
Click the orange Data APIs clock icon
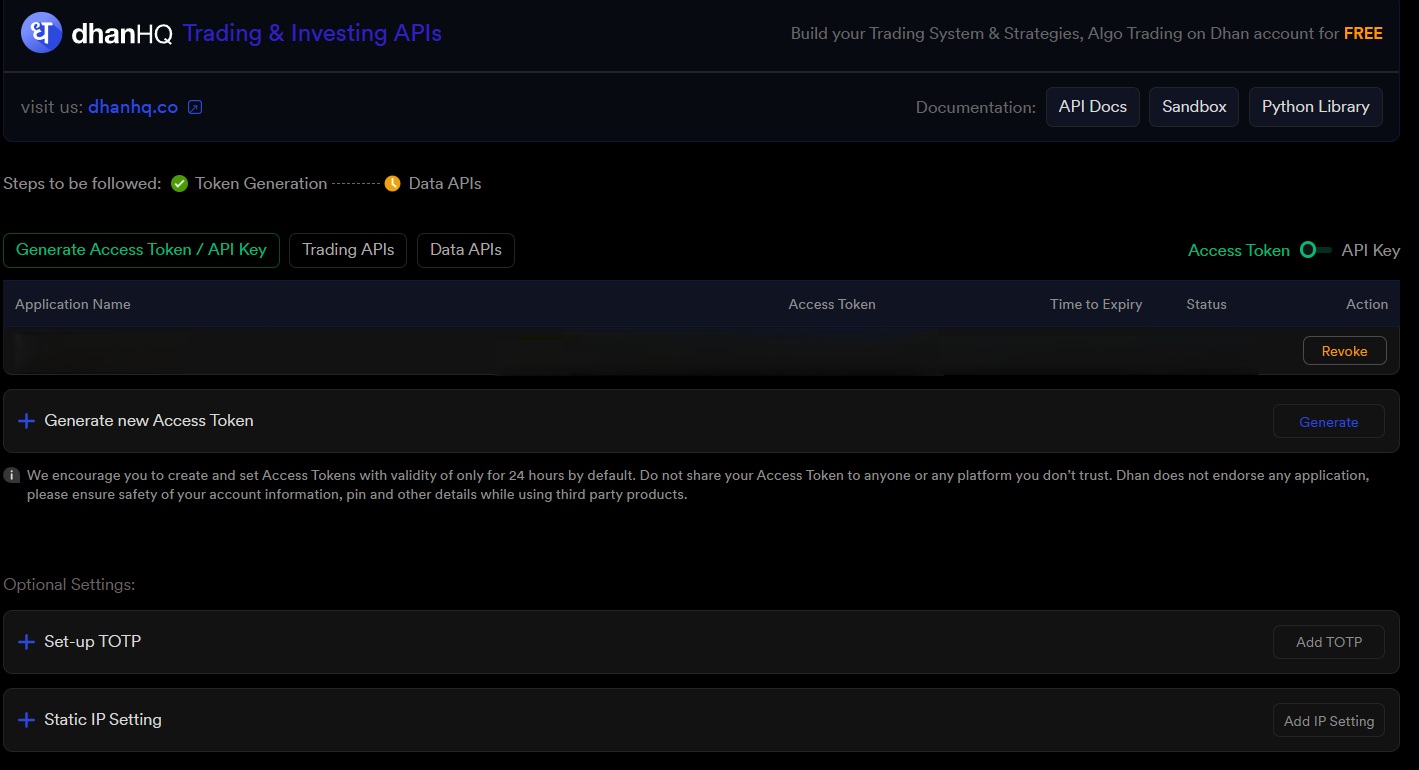pos(393,184)
